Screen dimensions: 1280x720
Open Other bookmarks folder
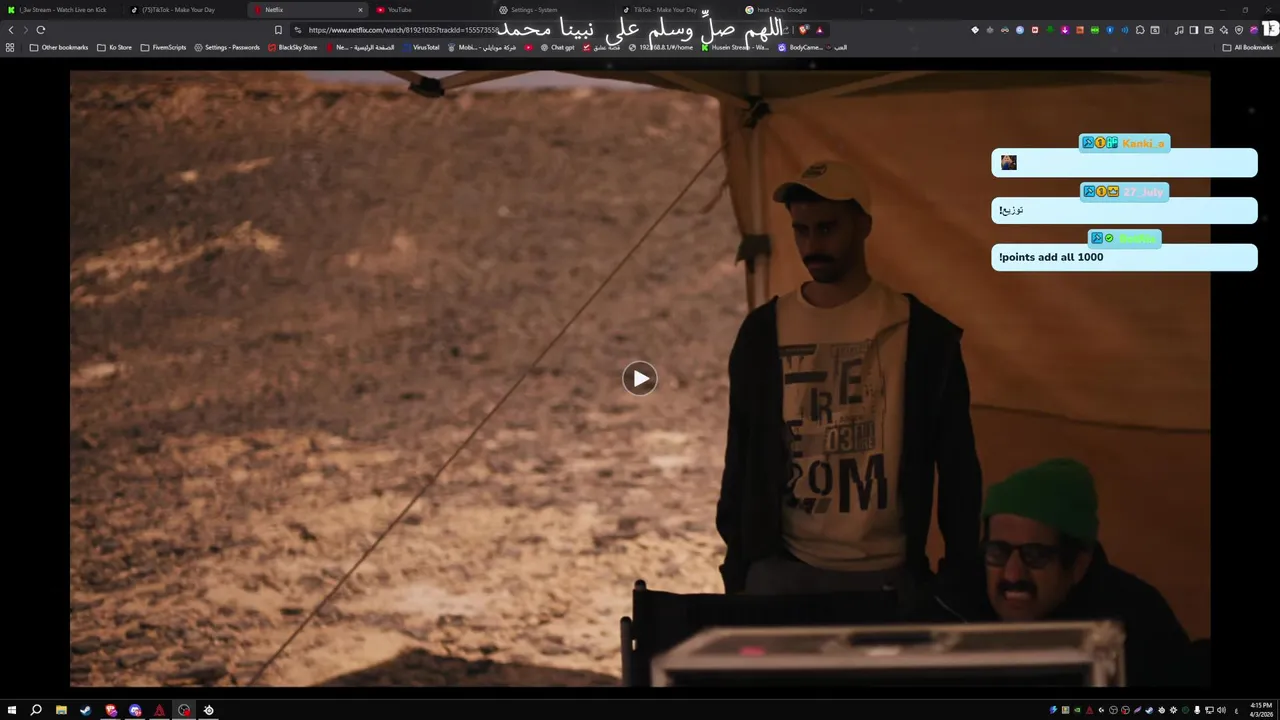click(x=59, y=47)
